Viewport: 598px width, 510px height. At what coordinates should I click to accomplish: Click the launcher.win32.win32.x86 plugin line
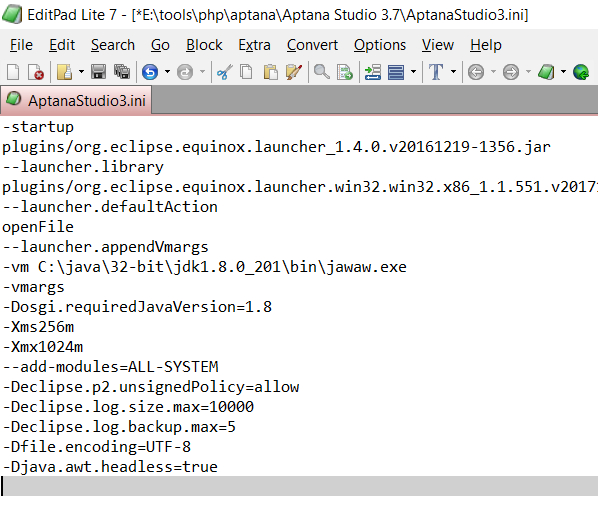click(300, 187)
